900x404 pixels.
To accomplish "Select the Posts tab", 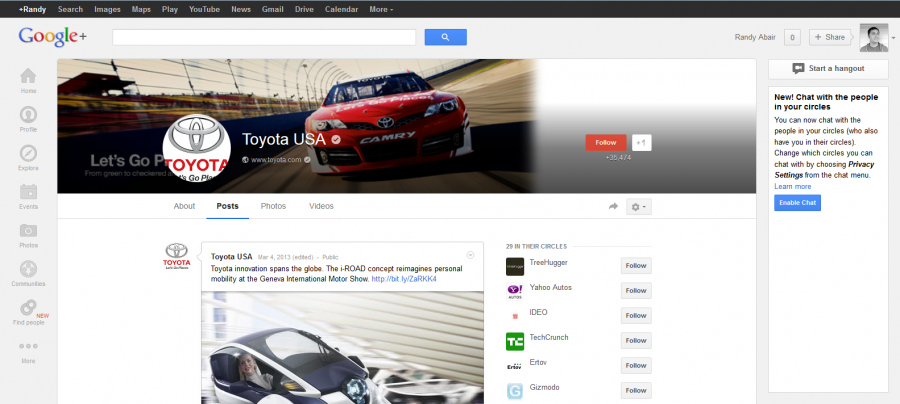I will point(227,206).
